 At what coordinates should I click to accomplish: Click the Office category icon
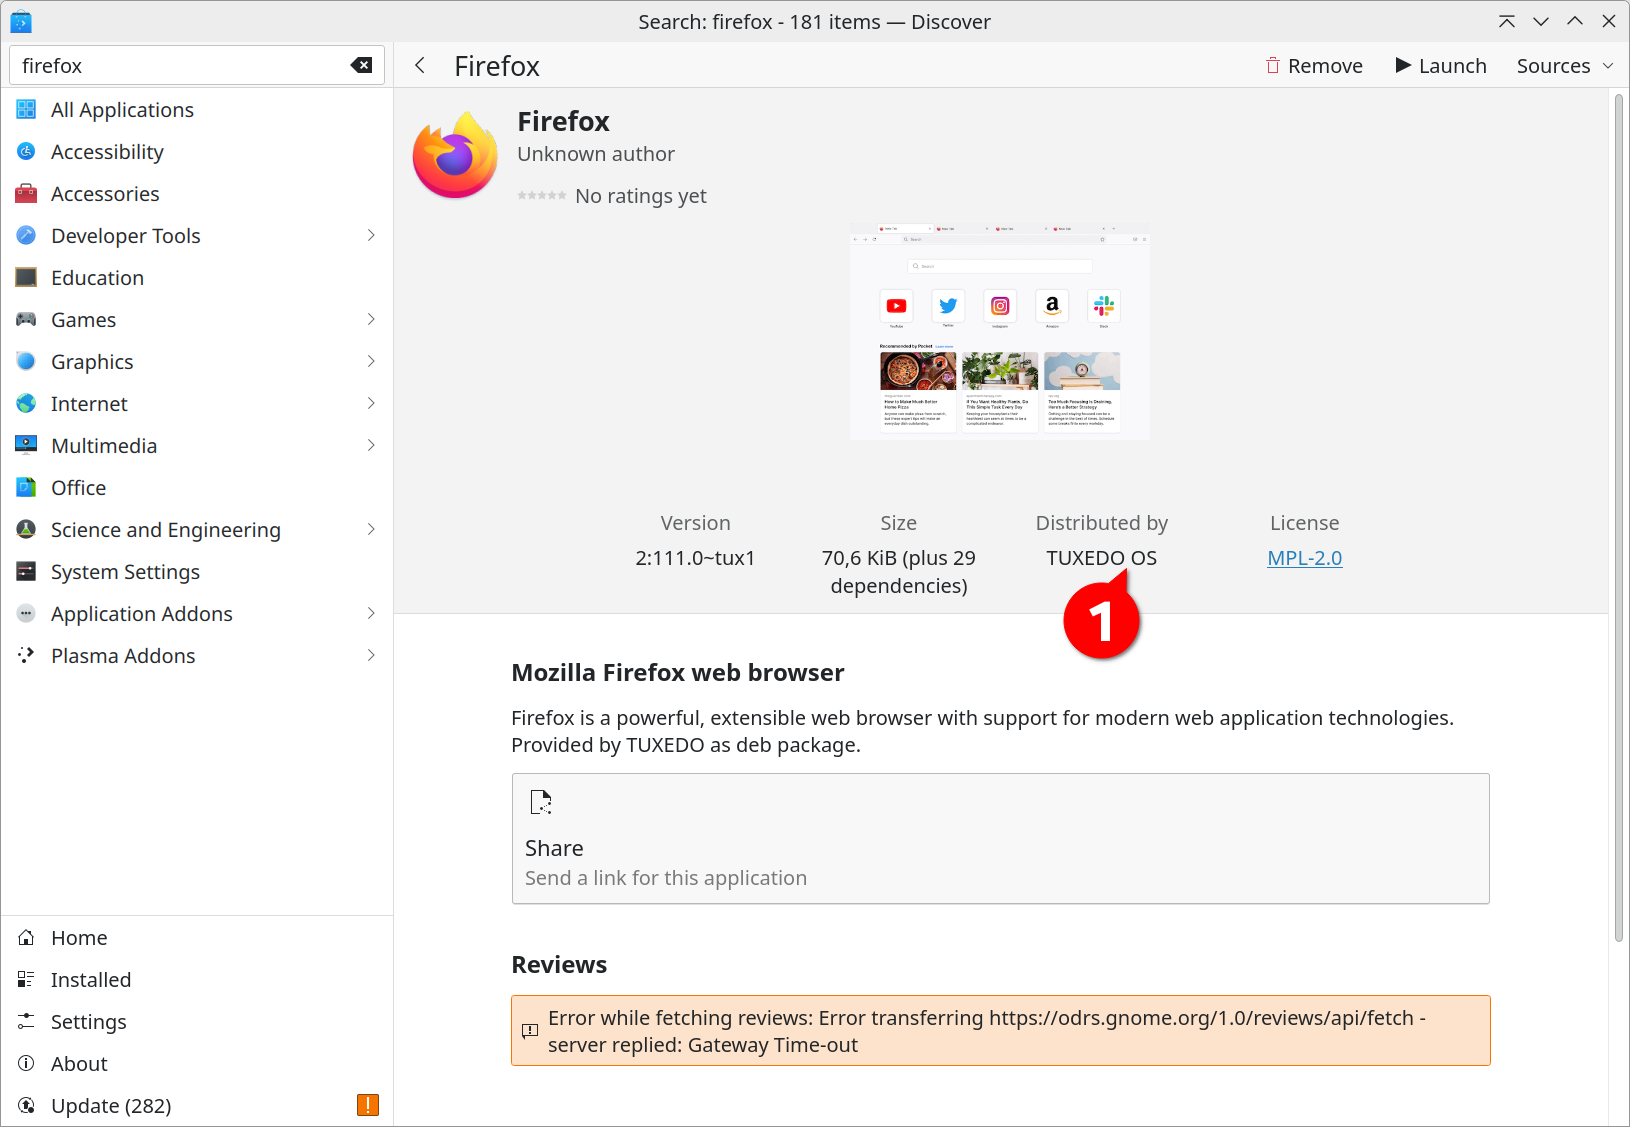[x=26, y=488]
